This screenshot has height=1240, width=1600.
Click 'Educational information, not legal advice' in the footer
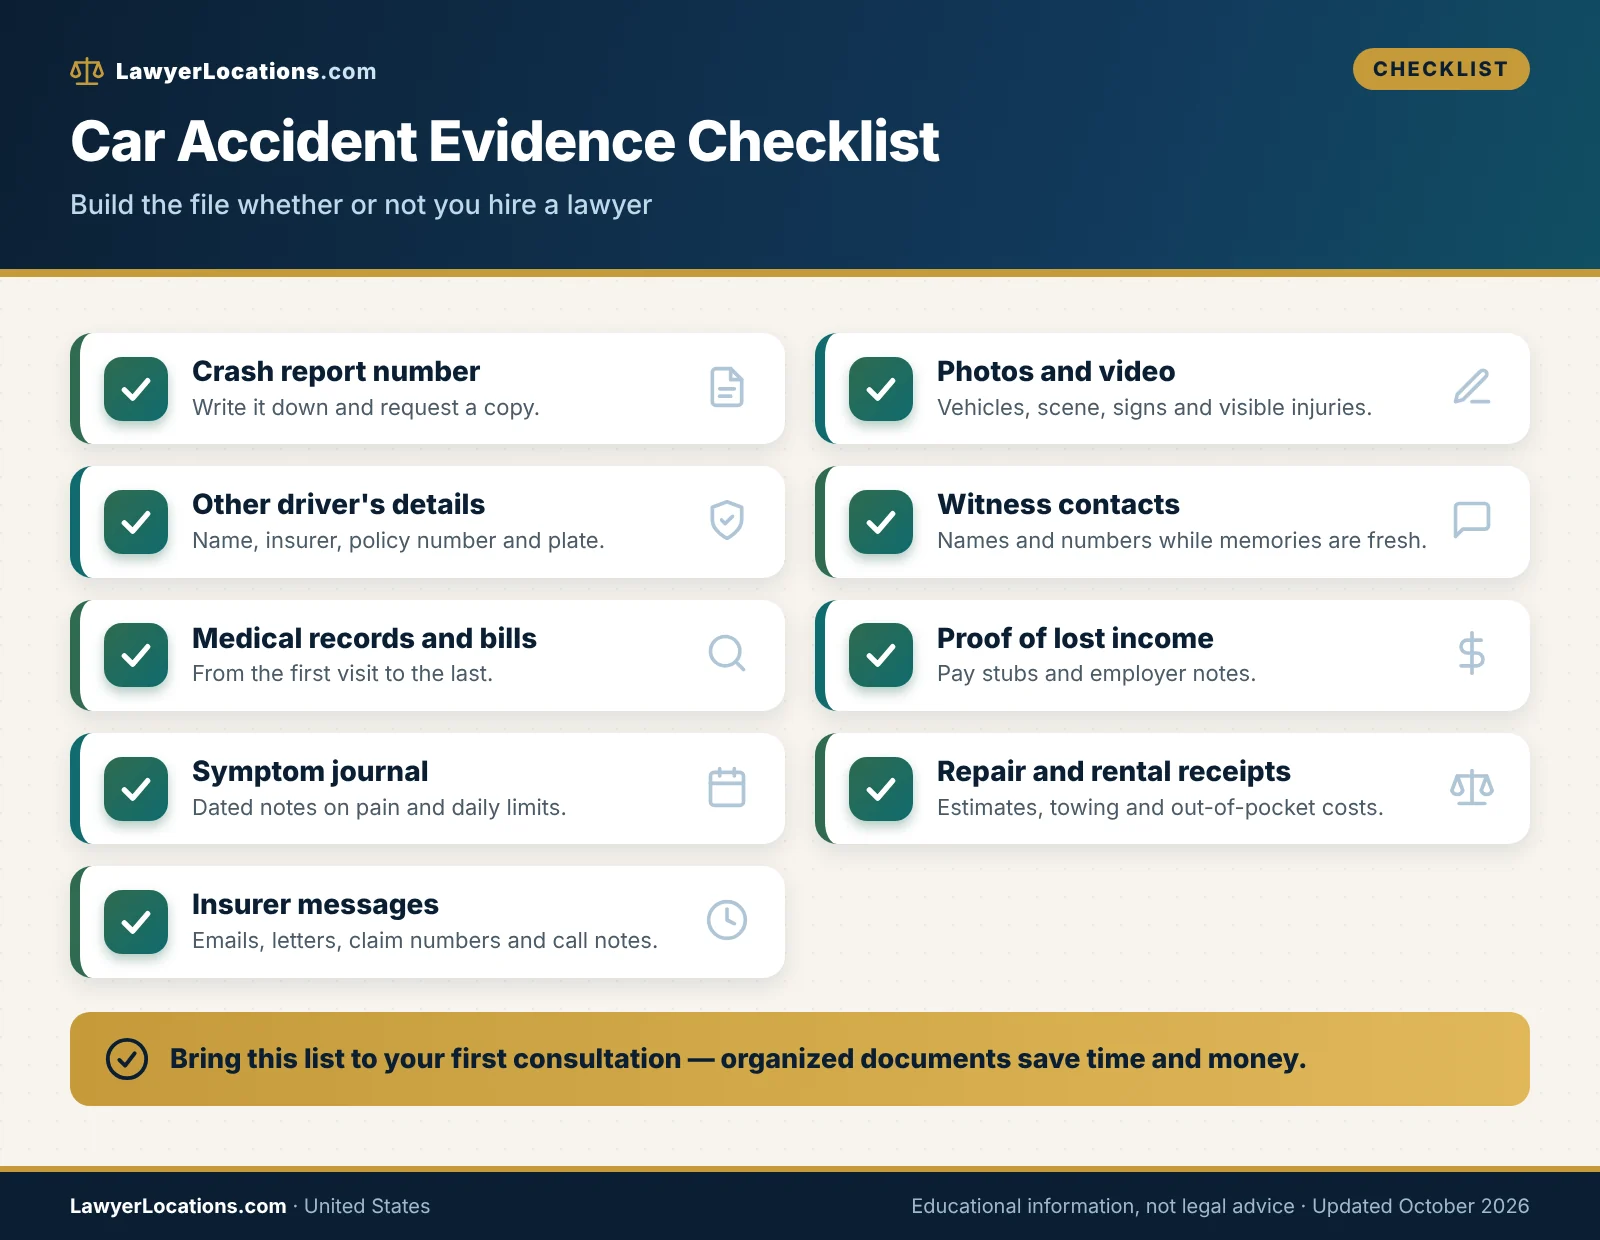pyautogui.click(x=1103, y=1206)
